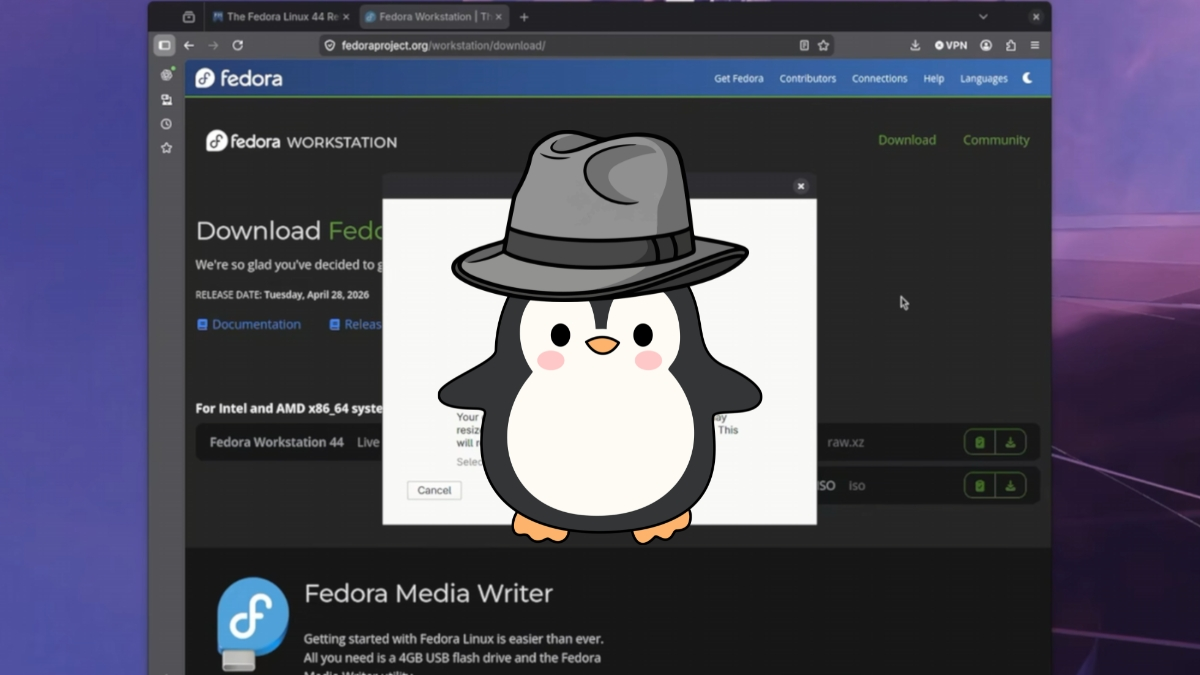
Task: Close the 'The Fedora Linux 44' tab
Action: (345, 17)
